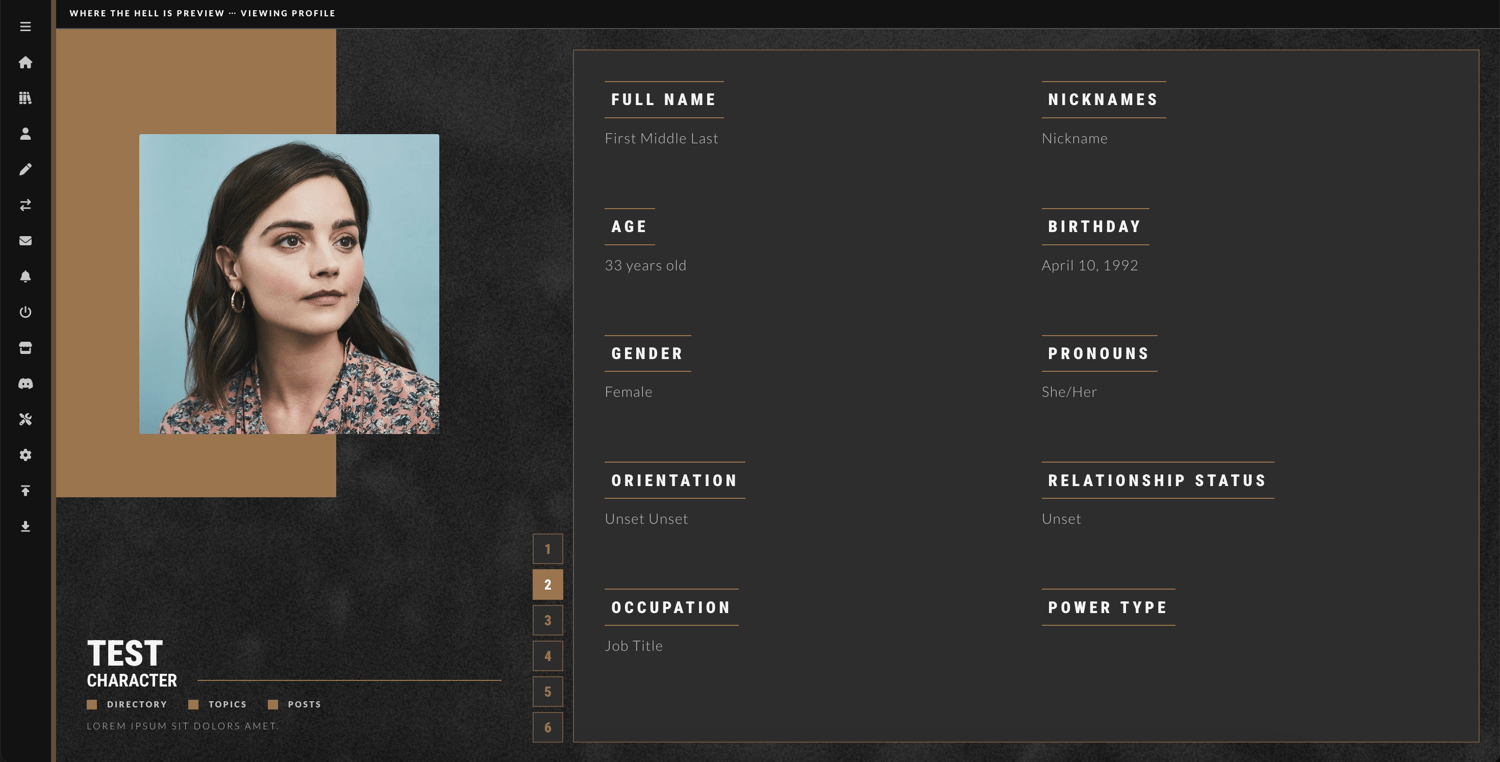Screen dimensions: 1500x762
Task: Check the bell notifications icon
Action: (26, 277)
